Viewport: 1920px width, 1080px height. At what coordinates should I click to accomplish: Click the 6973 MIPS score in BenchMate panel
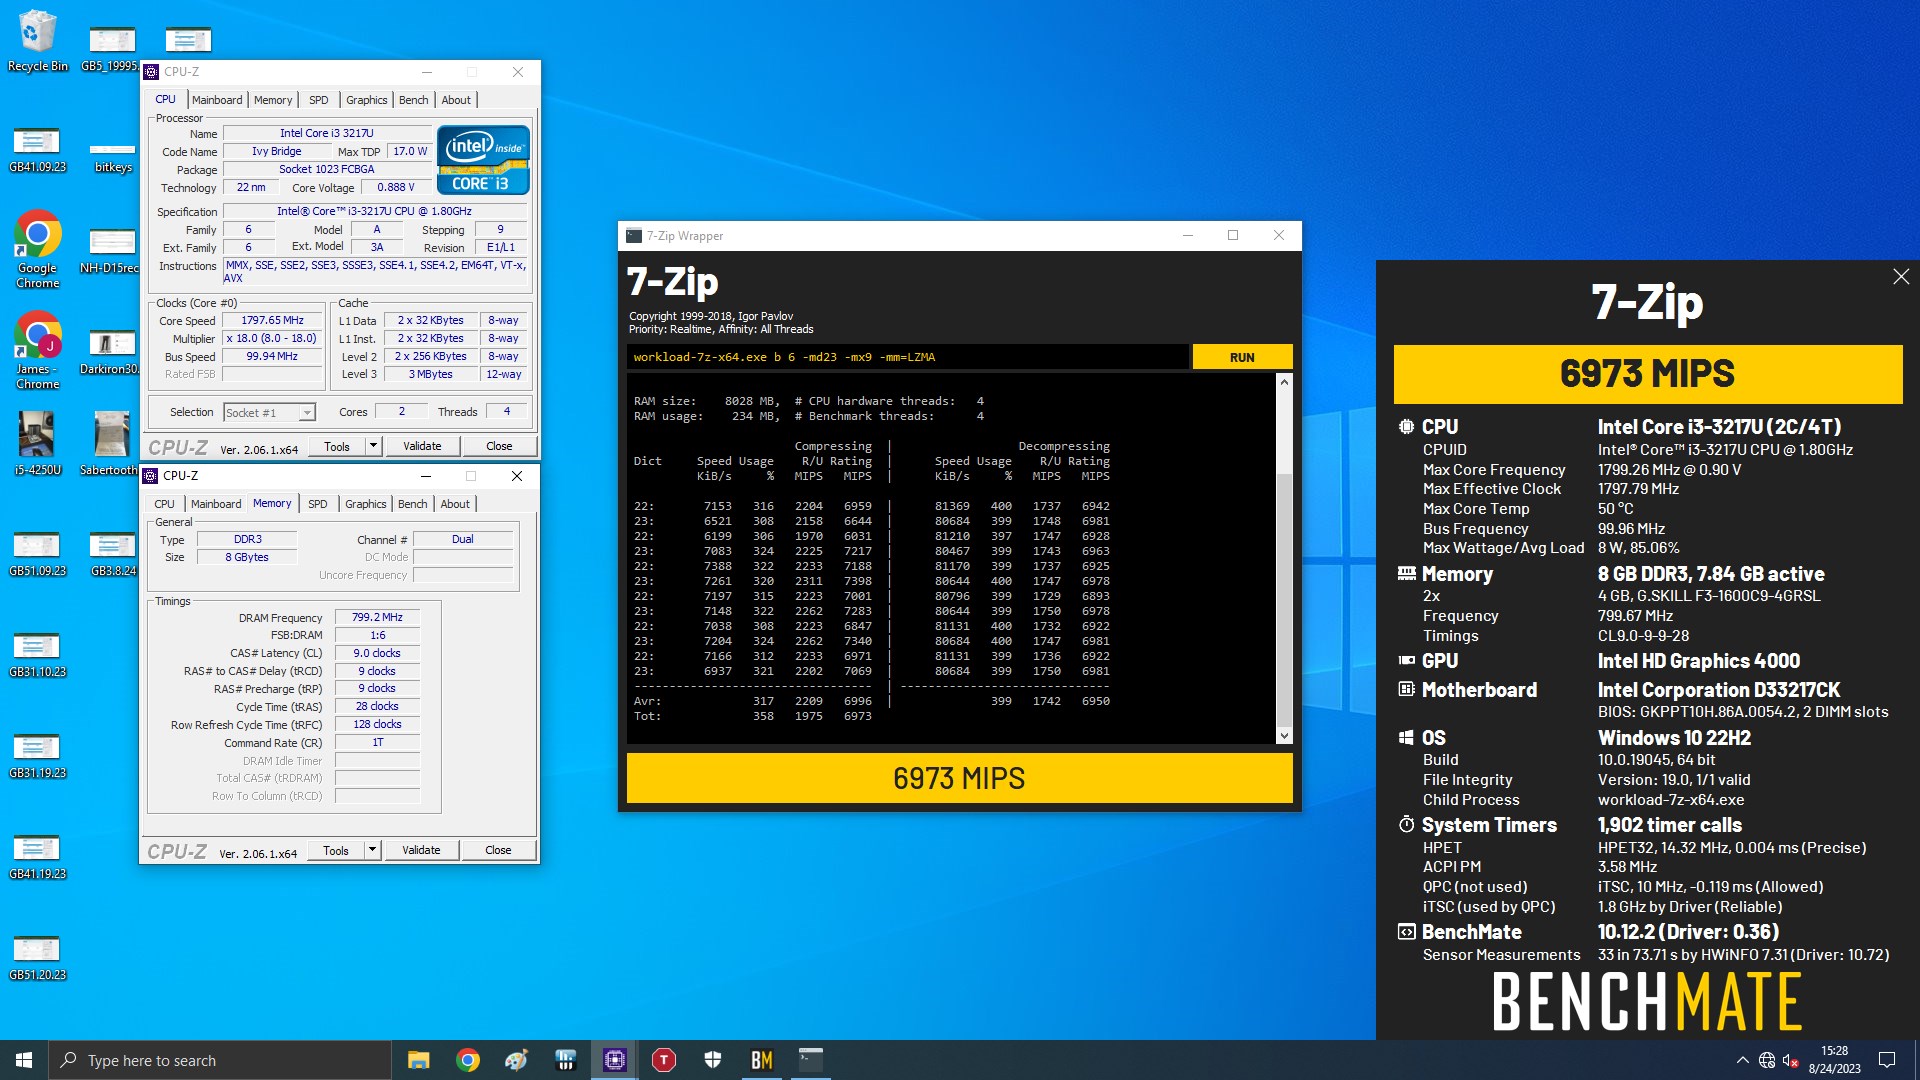[1647, 374]
